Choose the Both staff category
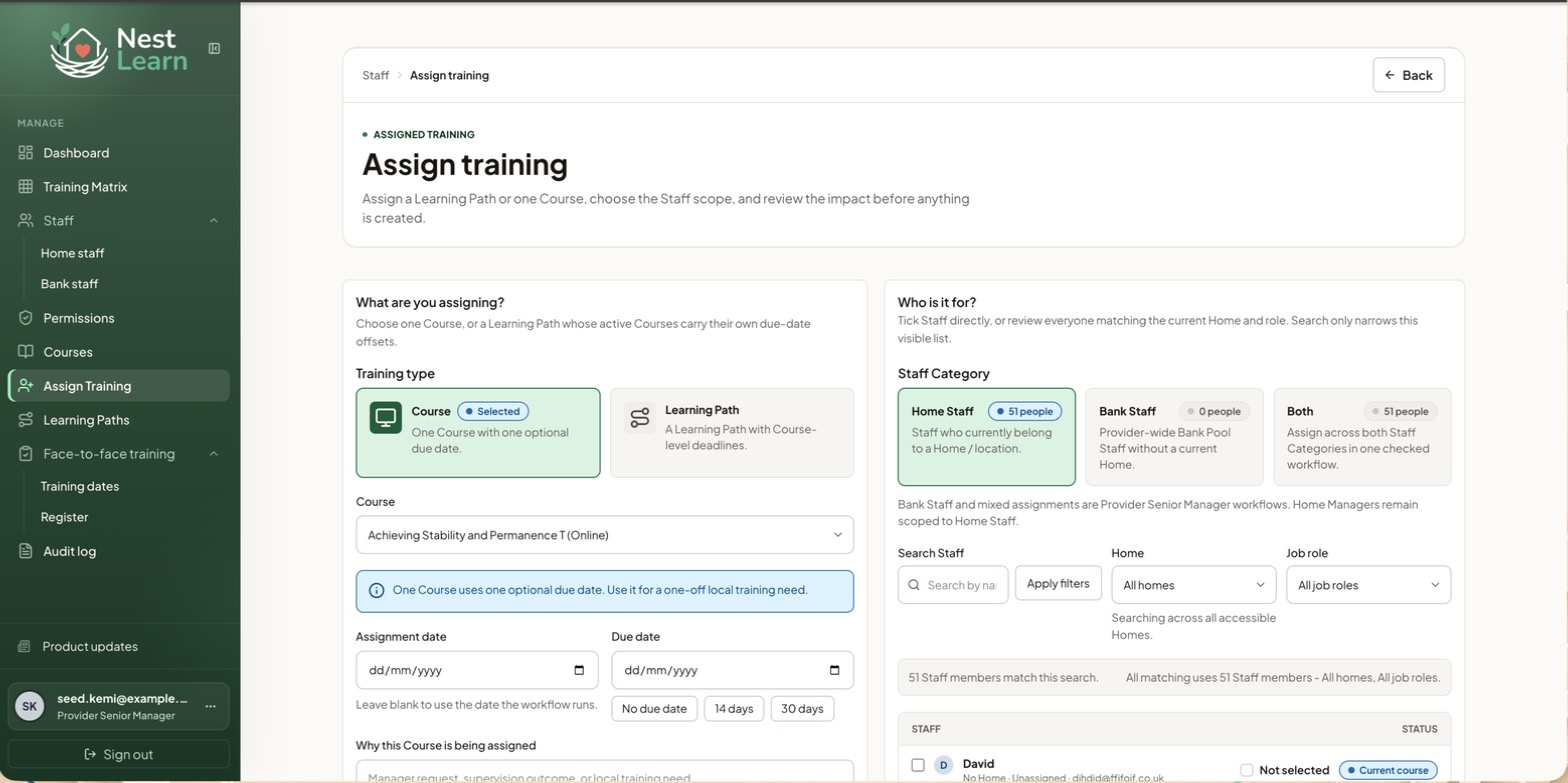 (1362, 437)
